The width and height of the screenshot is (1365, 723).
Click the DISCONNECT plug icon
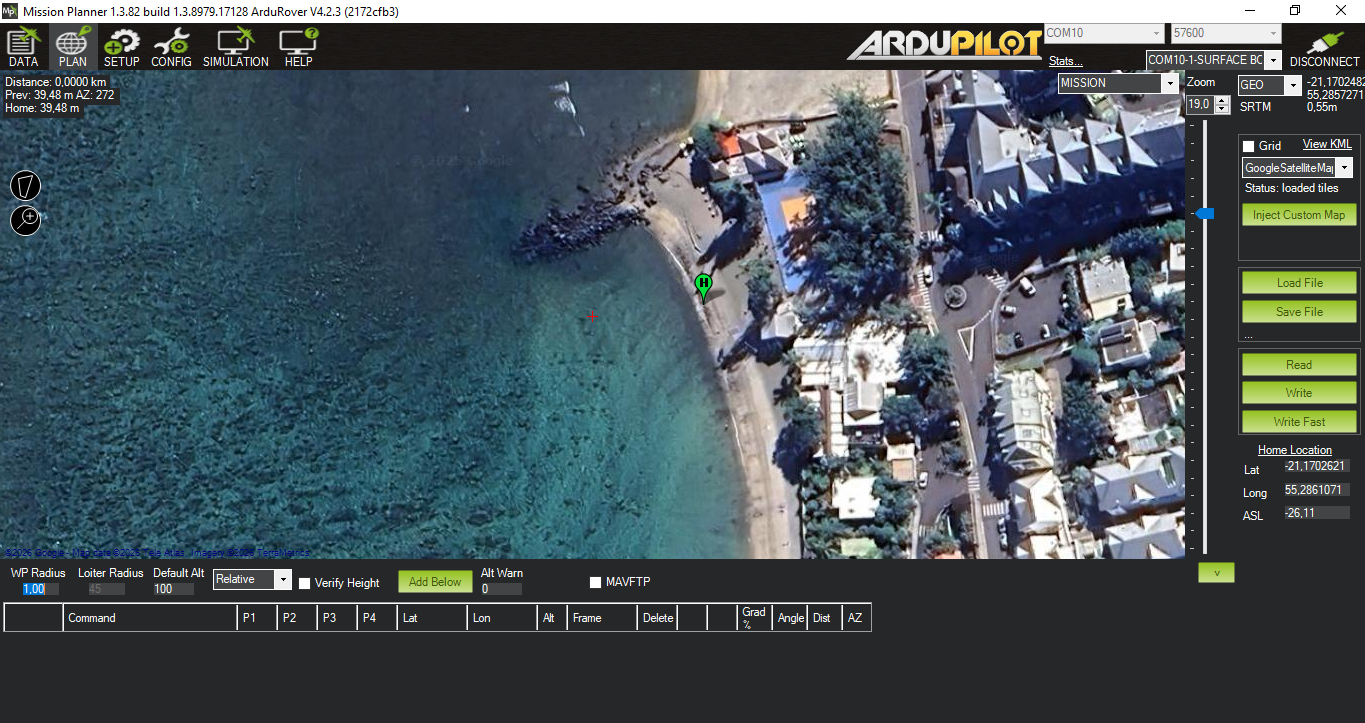[x=1324, y=47]
